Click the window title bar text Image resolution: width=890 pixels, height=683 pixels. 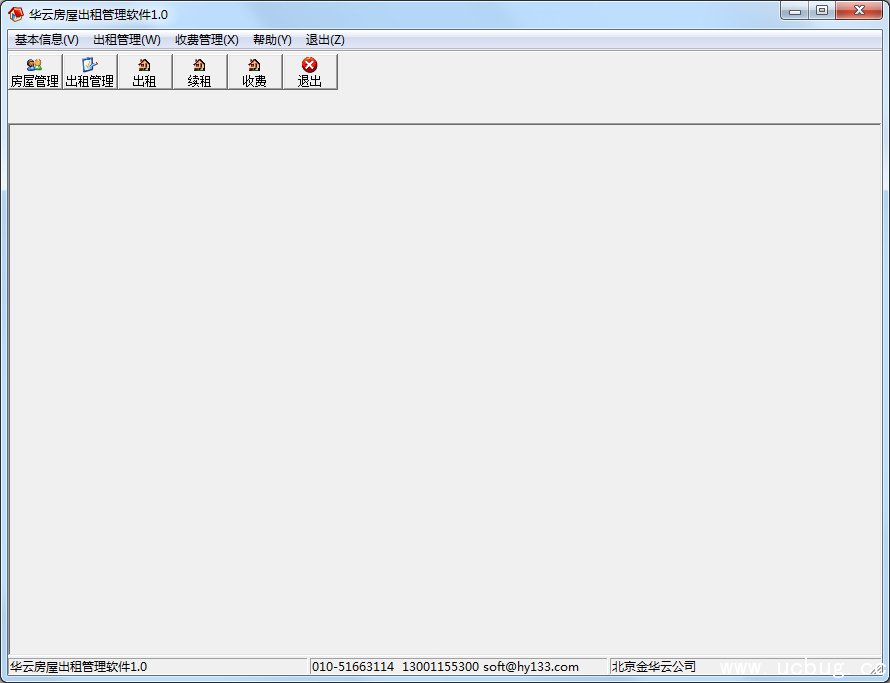click(98, 14)
